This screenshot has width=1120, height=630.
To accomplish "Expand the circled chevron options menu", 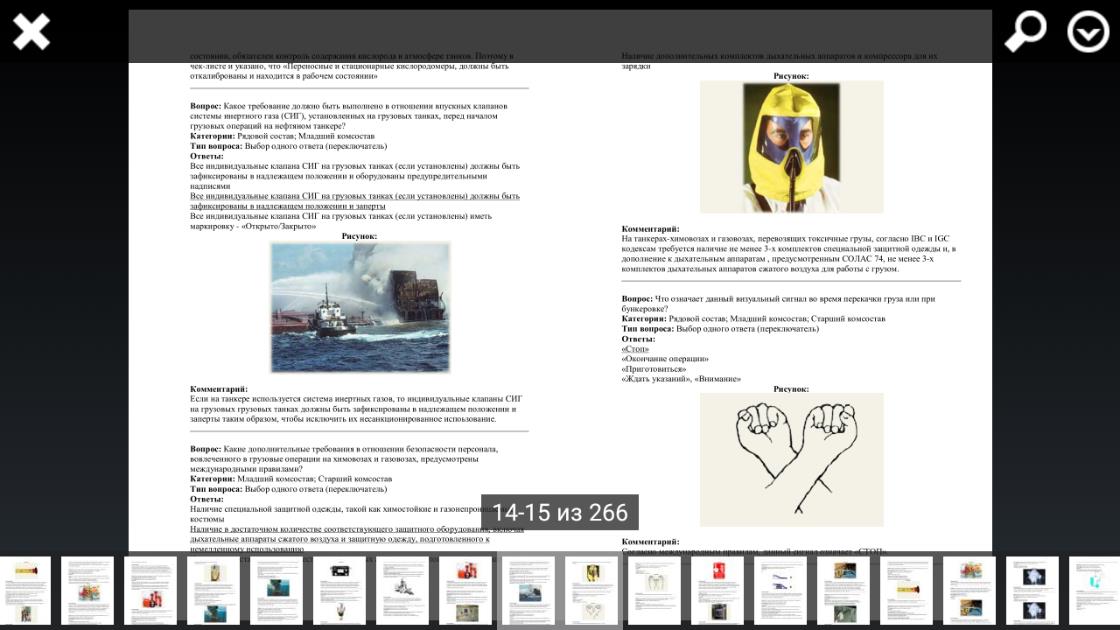I will click(x=1088, y=32).
